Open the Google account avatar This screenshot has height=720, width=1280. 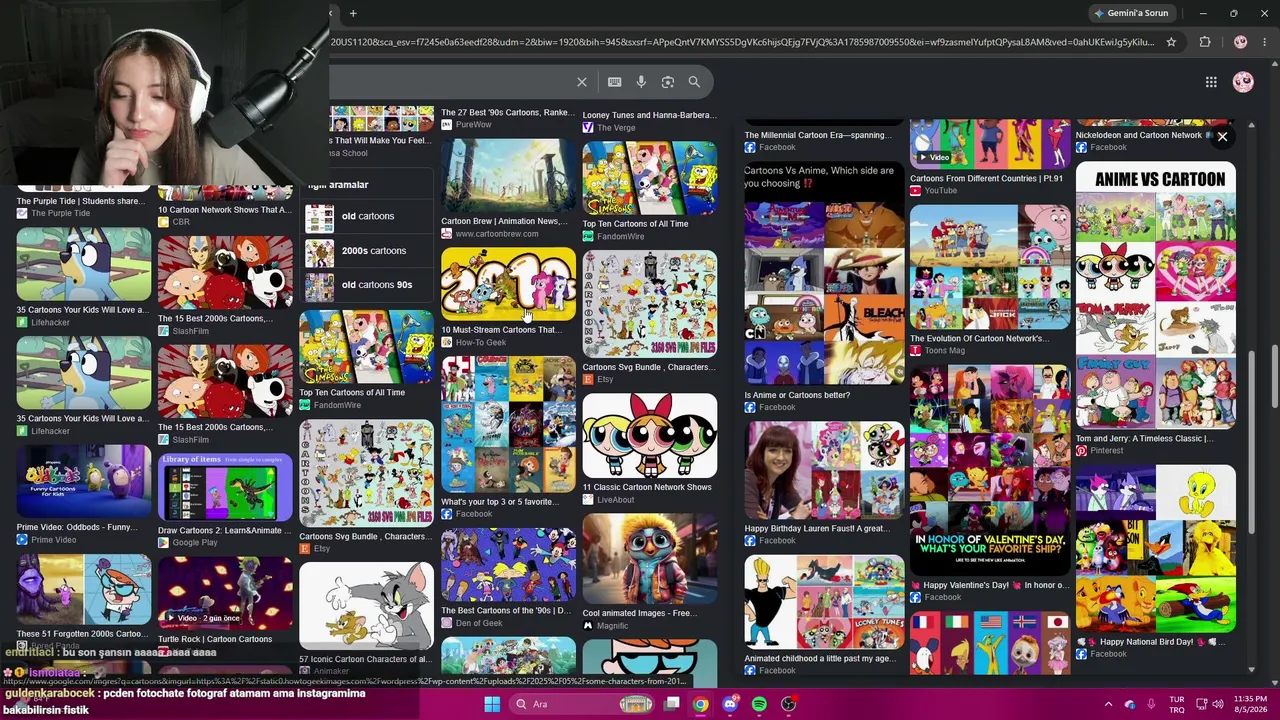coord(1243,82)
